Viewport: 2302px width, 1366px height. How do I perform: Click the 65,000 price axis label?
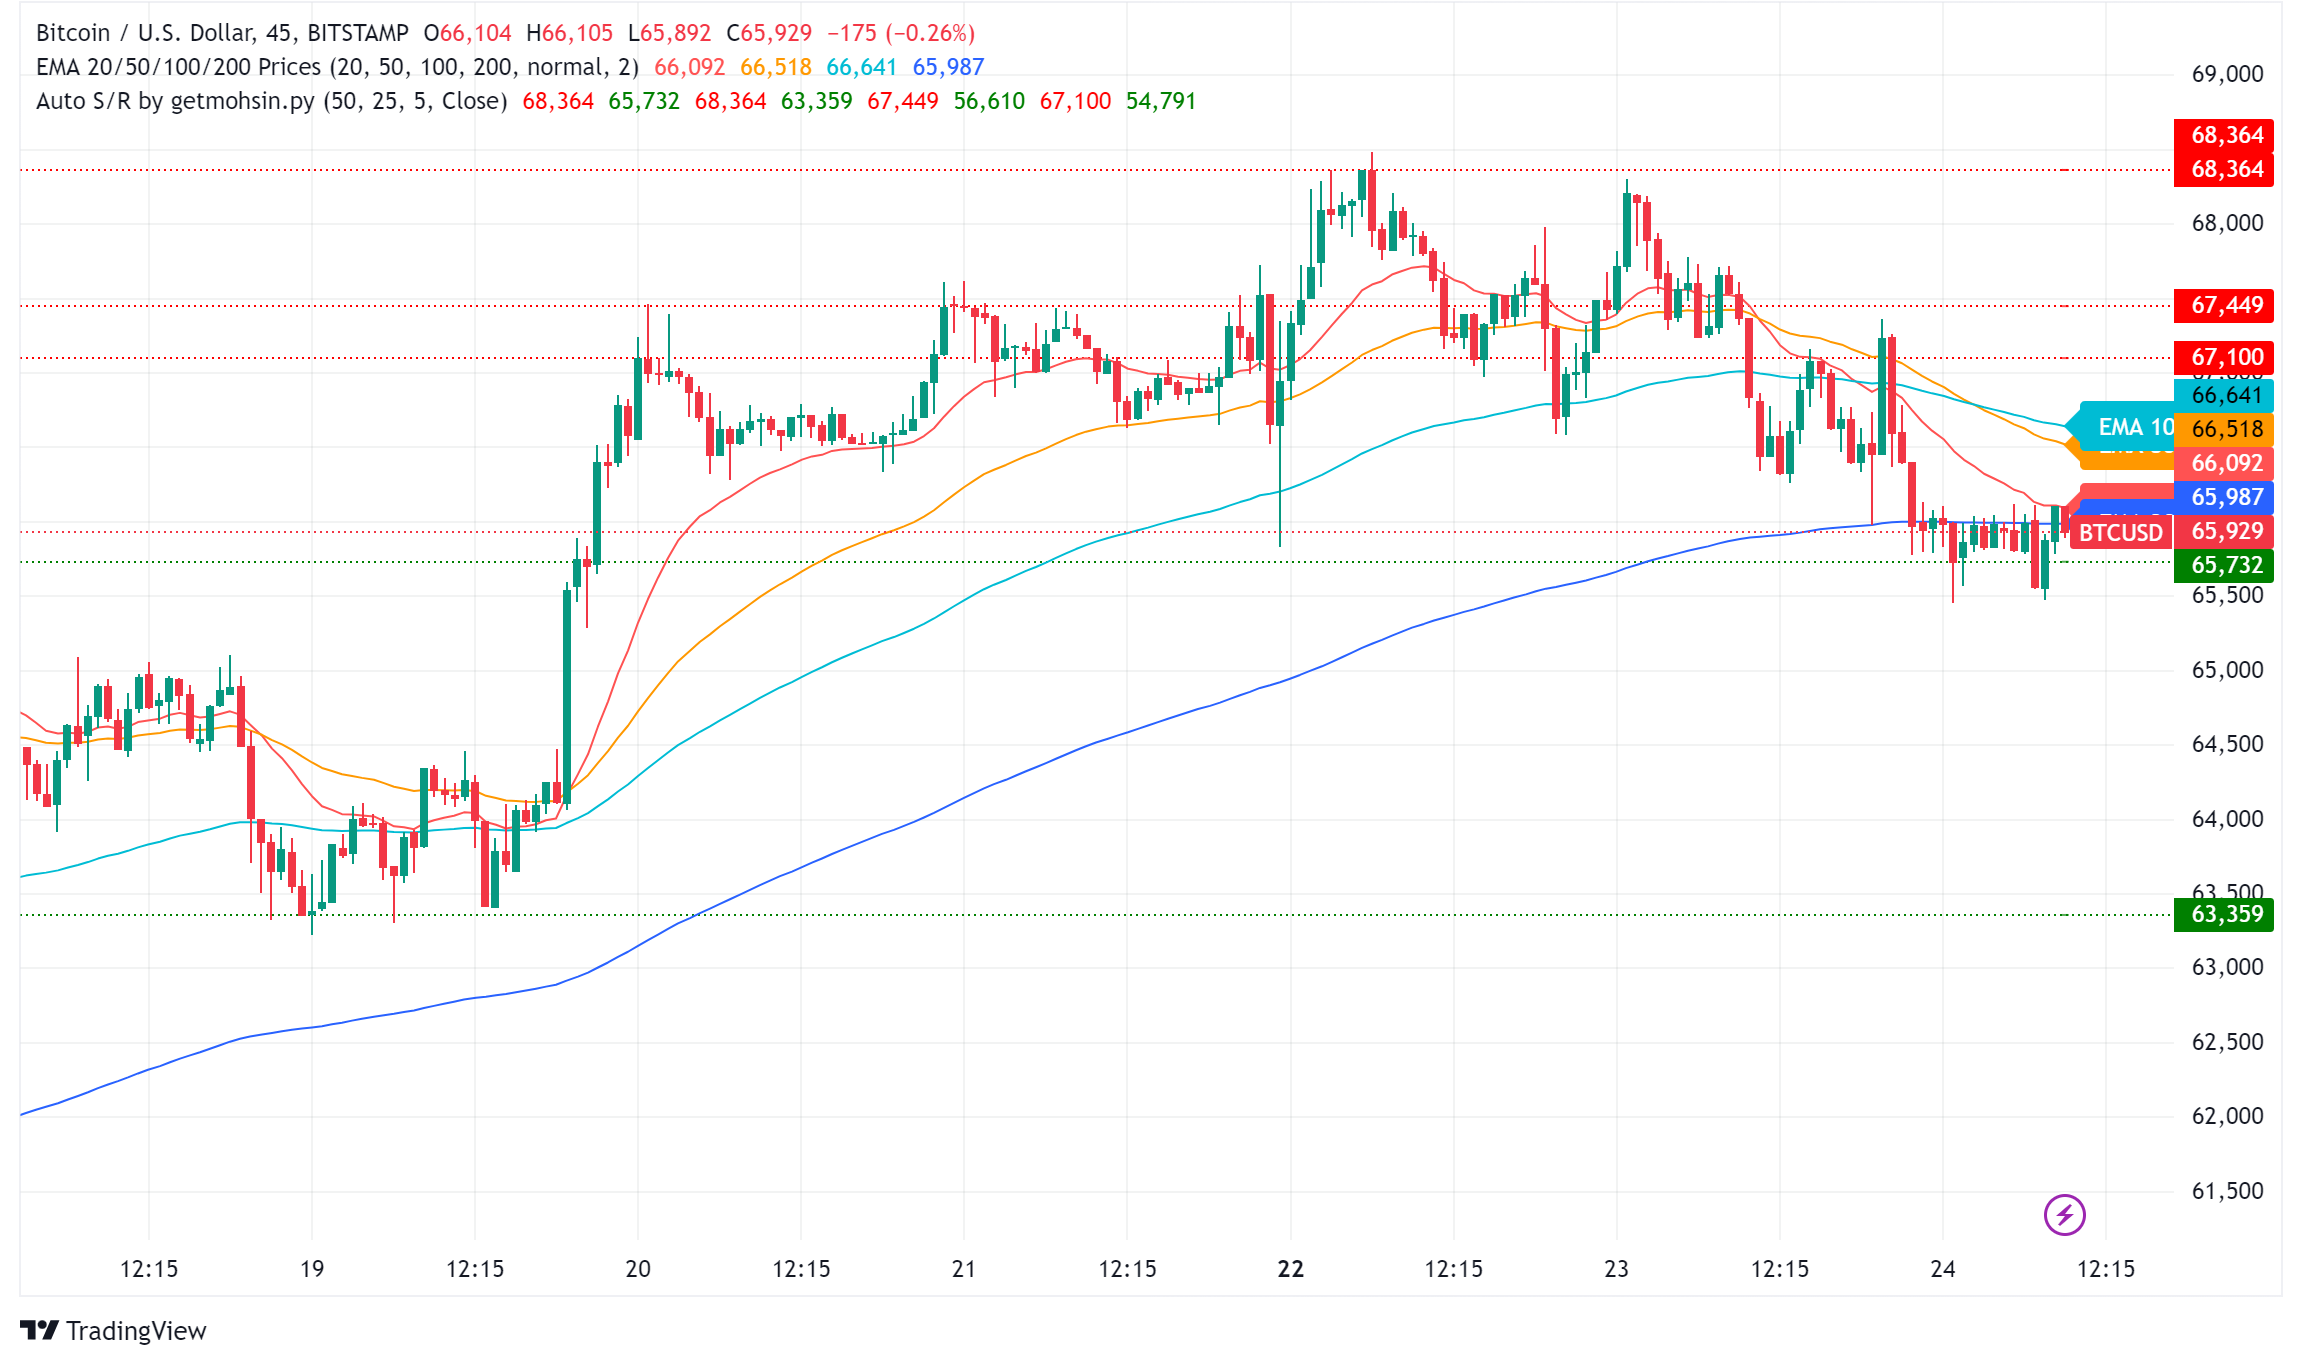coord(2227,670)
